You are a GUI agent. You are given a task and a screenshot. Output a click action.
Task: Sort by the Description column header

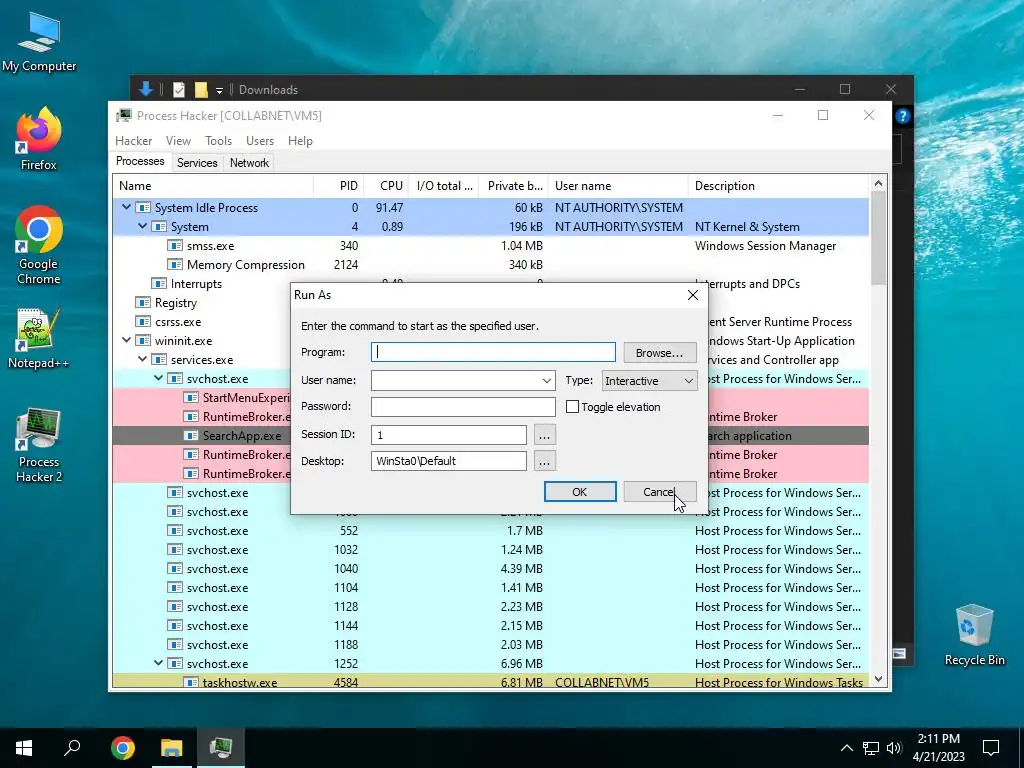778,185
